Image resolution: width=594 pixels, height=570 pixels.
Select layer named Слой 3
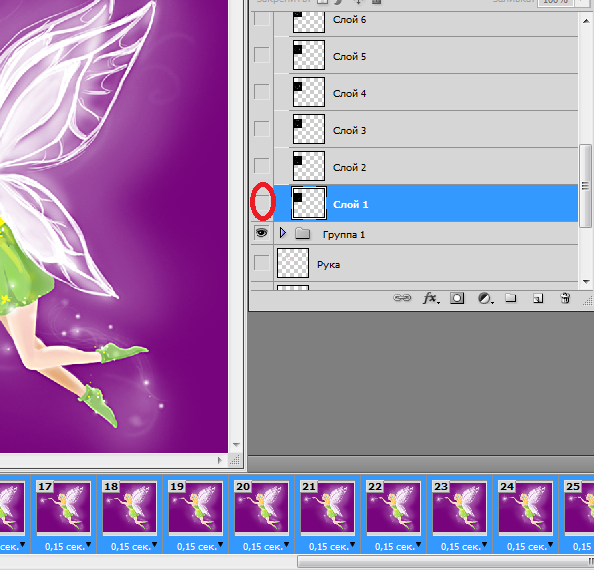coord(349,130)
